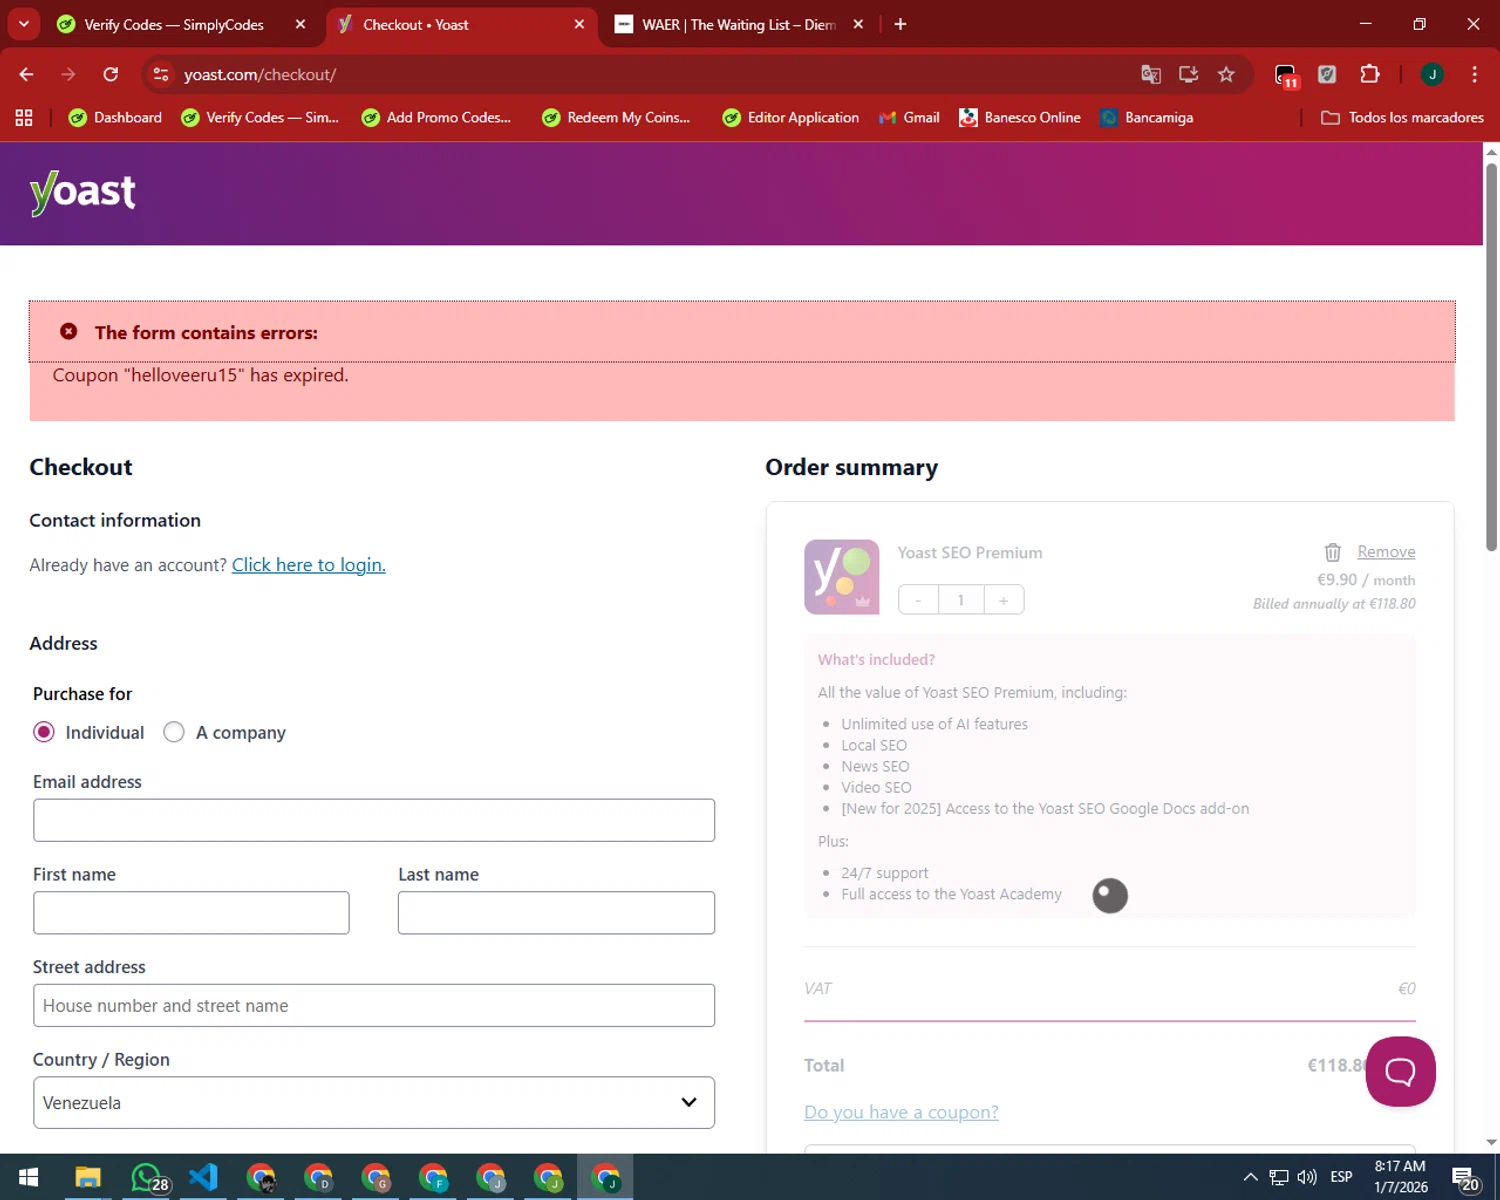
Task: Open Visual Studio Code from taskbar
Action: click(203, 1177)
